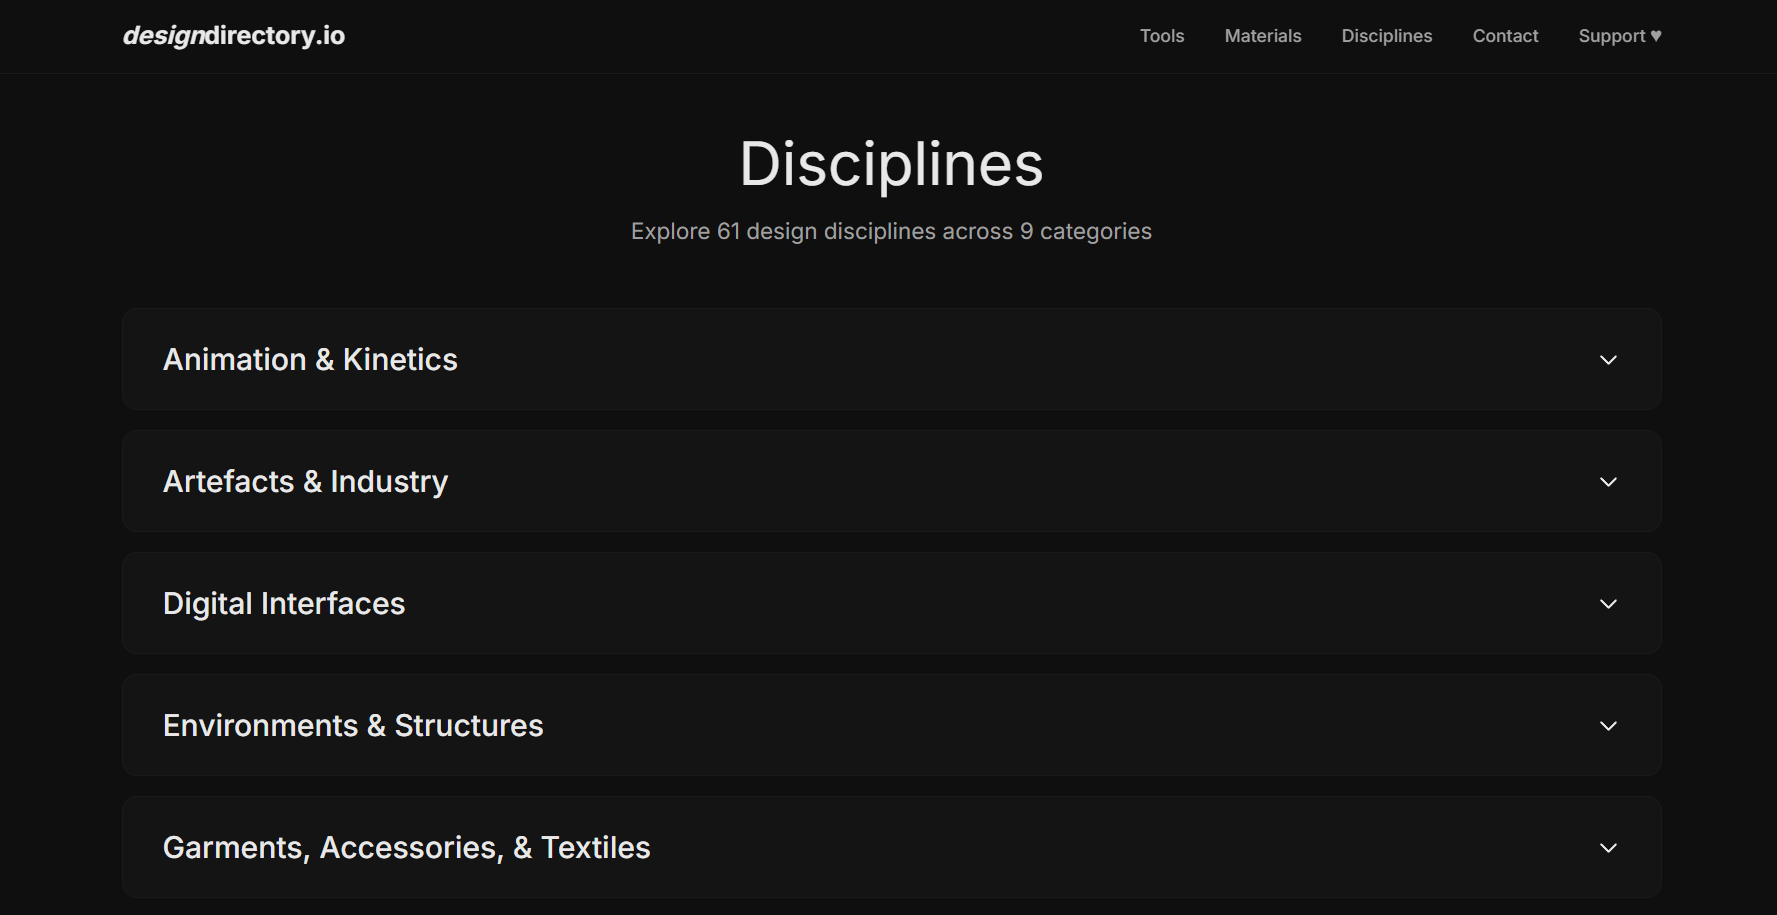1777x915 pixels.
Task: Select the Disciplines nav tab
Action: tap(1386, 36)
